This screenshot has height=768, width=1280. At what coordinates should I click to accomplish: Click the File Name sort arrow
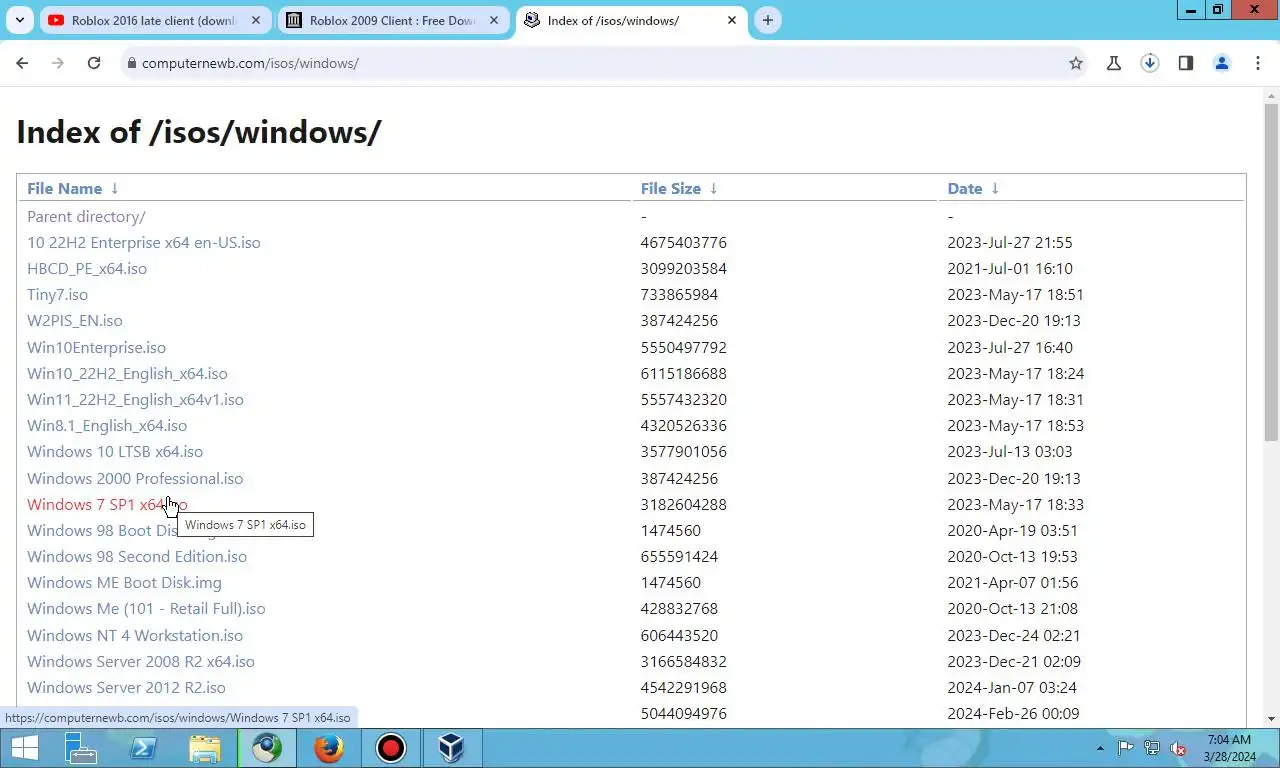(x=115, y=188)
